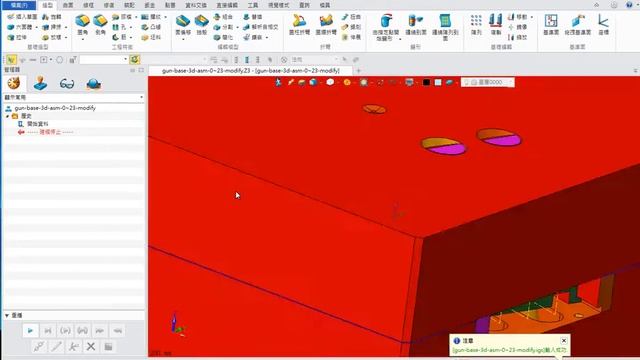Click the white background color swatch

pyautogui.click(x=438, y=82)
